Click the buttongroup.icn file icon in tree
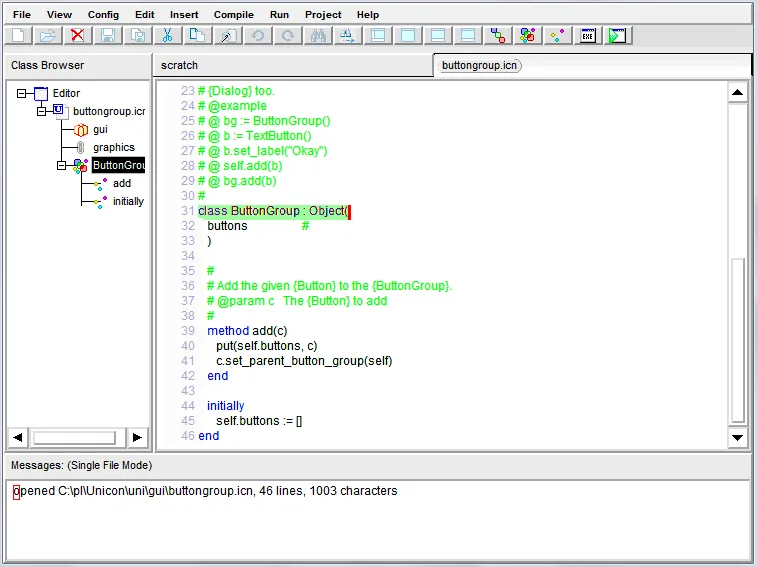 (59, 111)
